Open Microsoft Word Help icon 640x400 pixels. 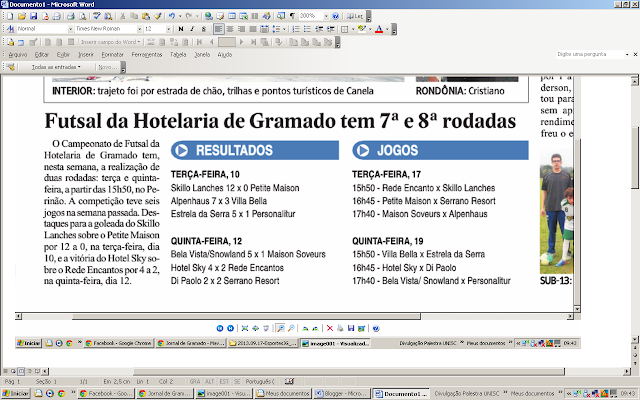pos(335,16)
